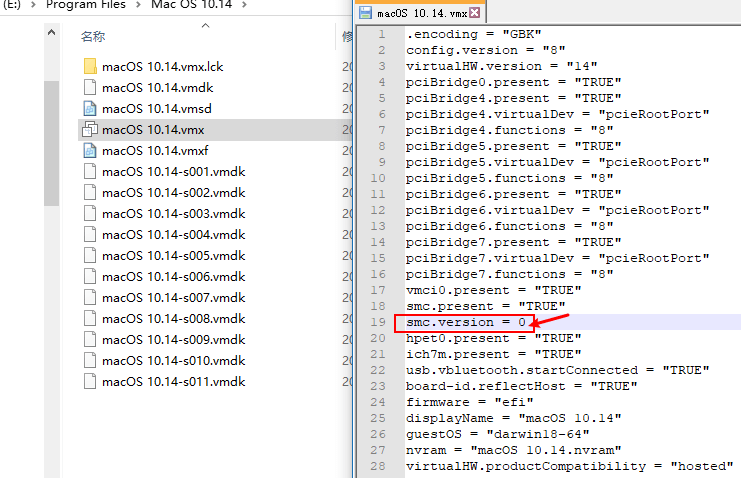The image size is (741, 478).
Task: Select file macOS 10.14.vmx
Action: click(153, 130)
